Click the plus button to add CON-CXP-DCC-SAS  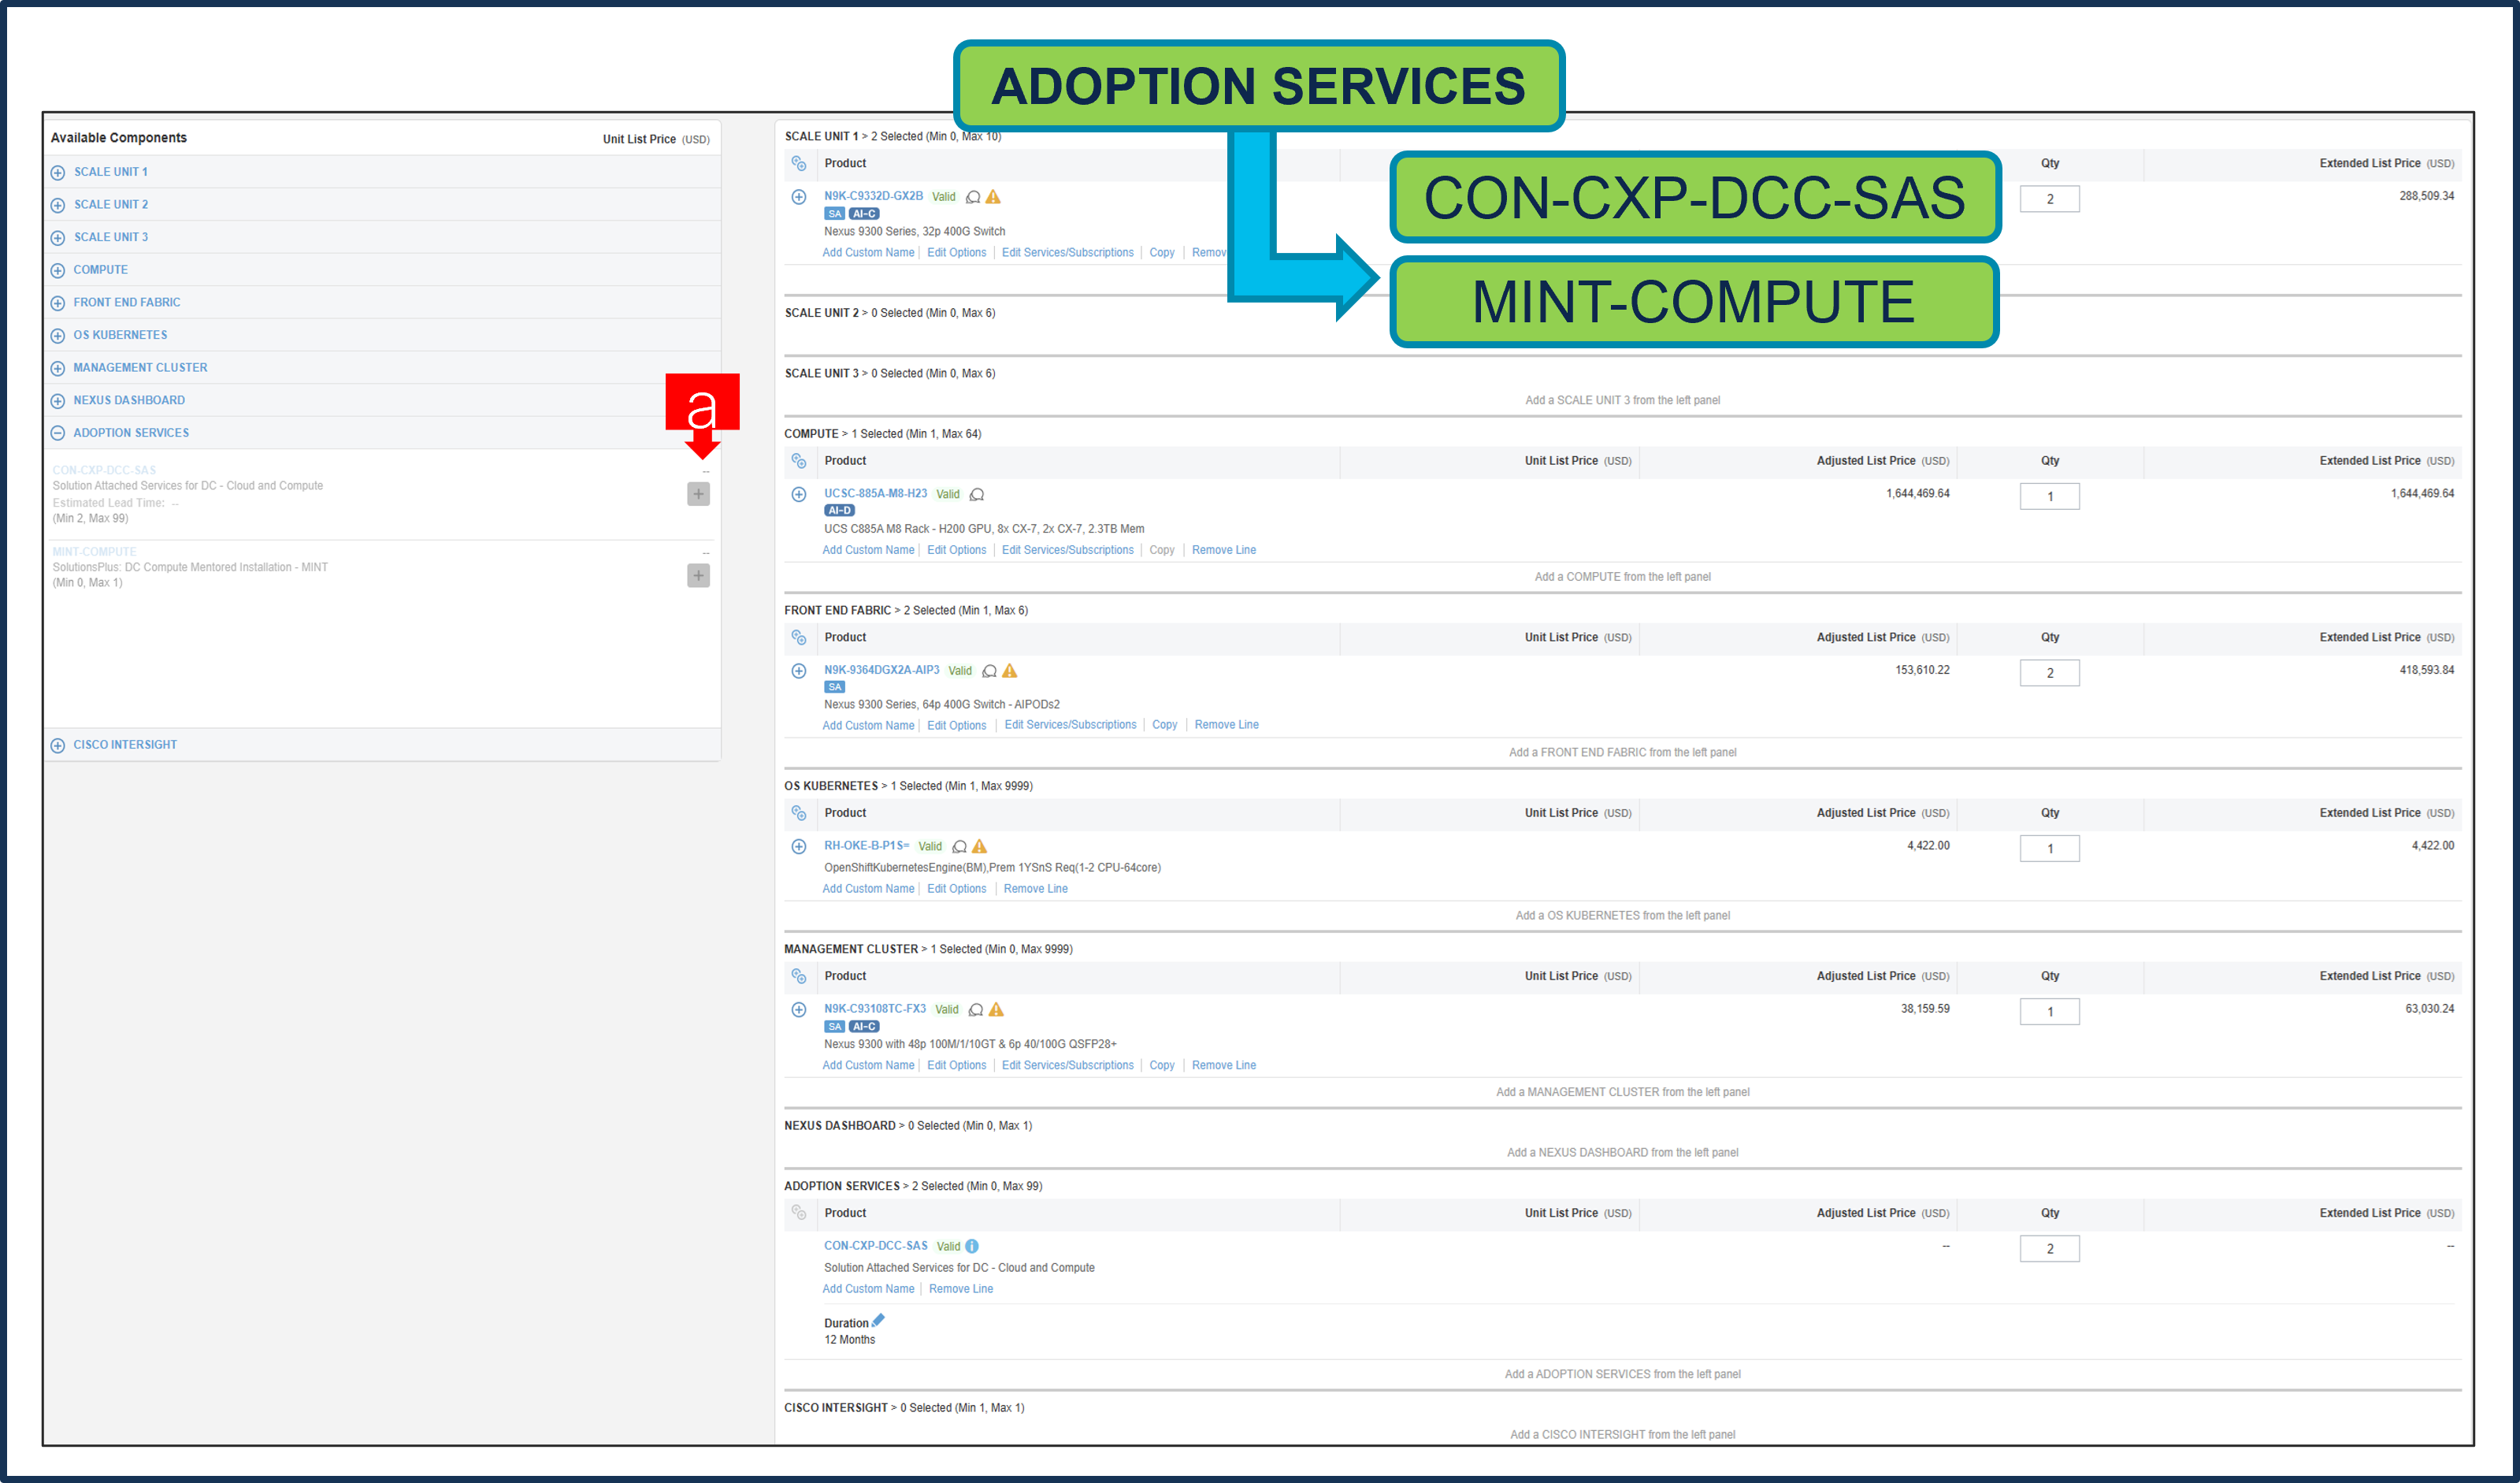[697, 493]
